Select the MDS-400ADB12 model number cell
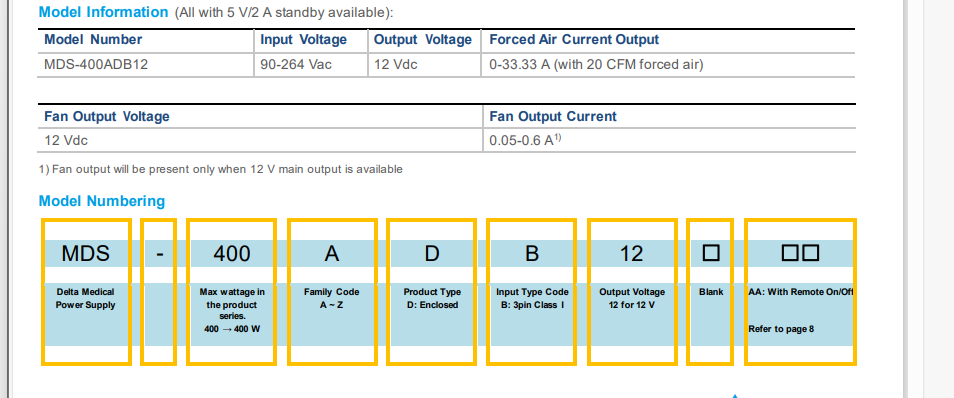Viewport: 954px width, 398px height. (x=96, y=65)
